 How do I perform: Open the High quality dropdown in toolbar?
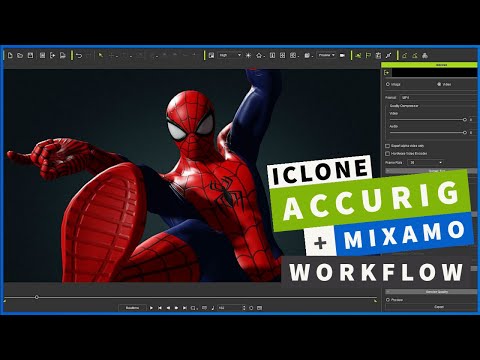click(230, 55)
